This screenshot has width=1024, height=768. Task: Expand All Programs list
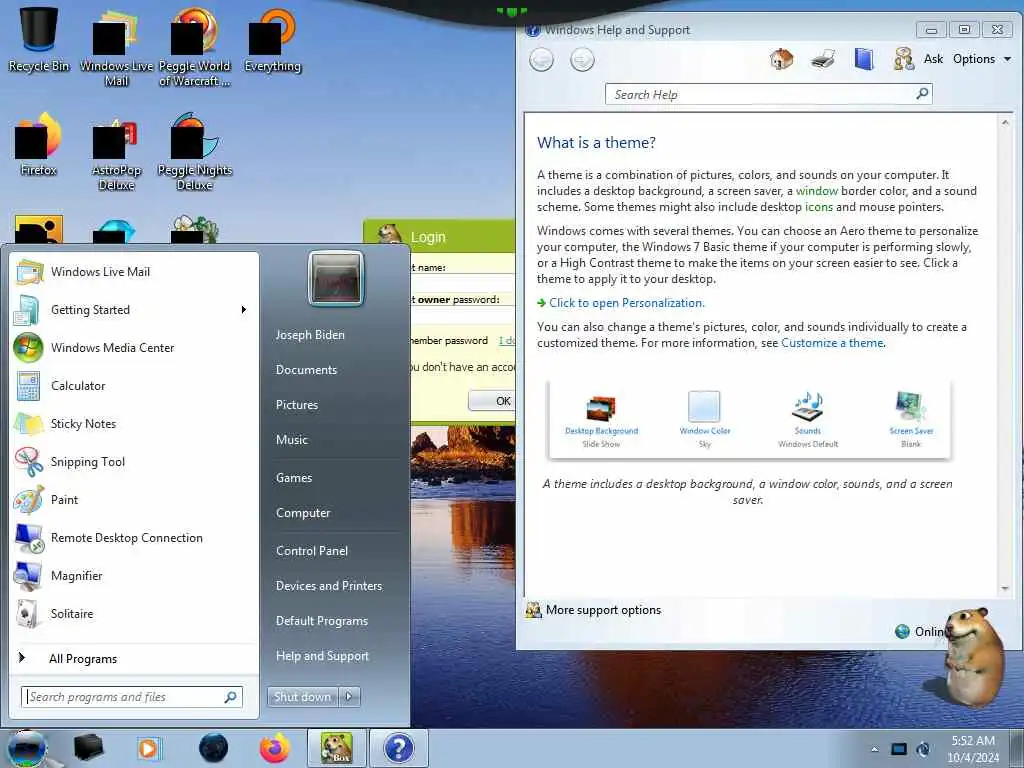135,658
